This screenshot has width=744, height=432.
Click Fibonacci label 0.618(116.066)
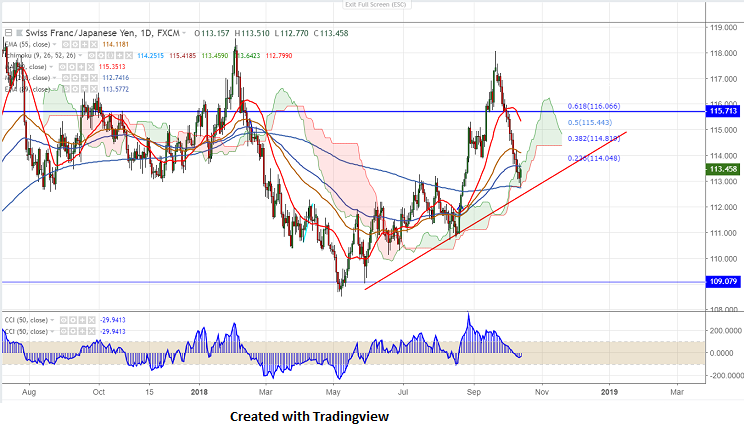click(x=594, y=106)
